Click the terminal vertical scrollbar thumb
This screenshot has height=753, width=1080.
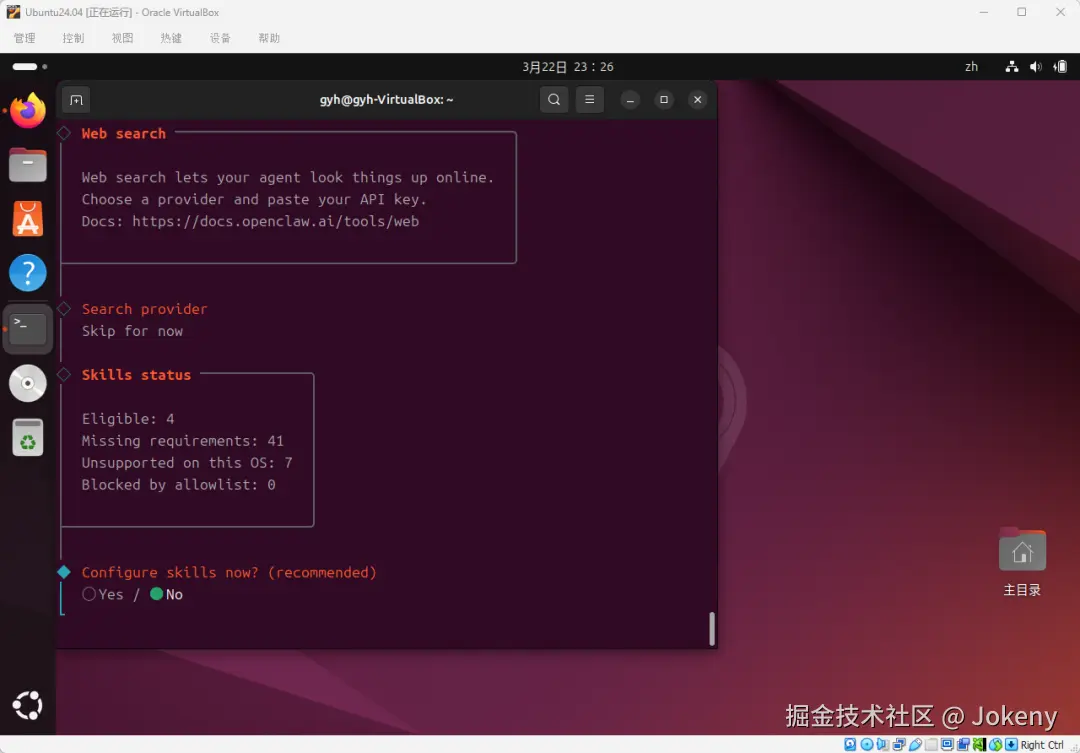(x=712, y=628)
